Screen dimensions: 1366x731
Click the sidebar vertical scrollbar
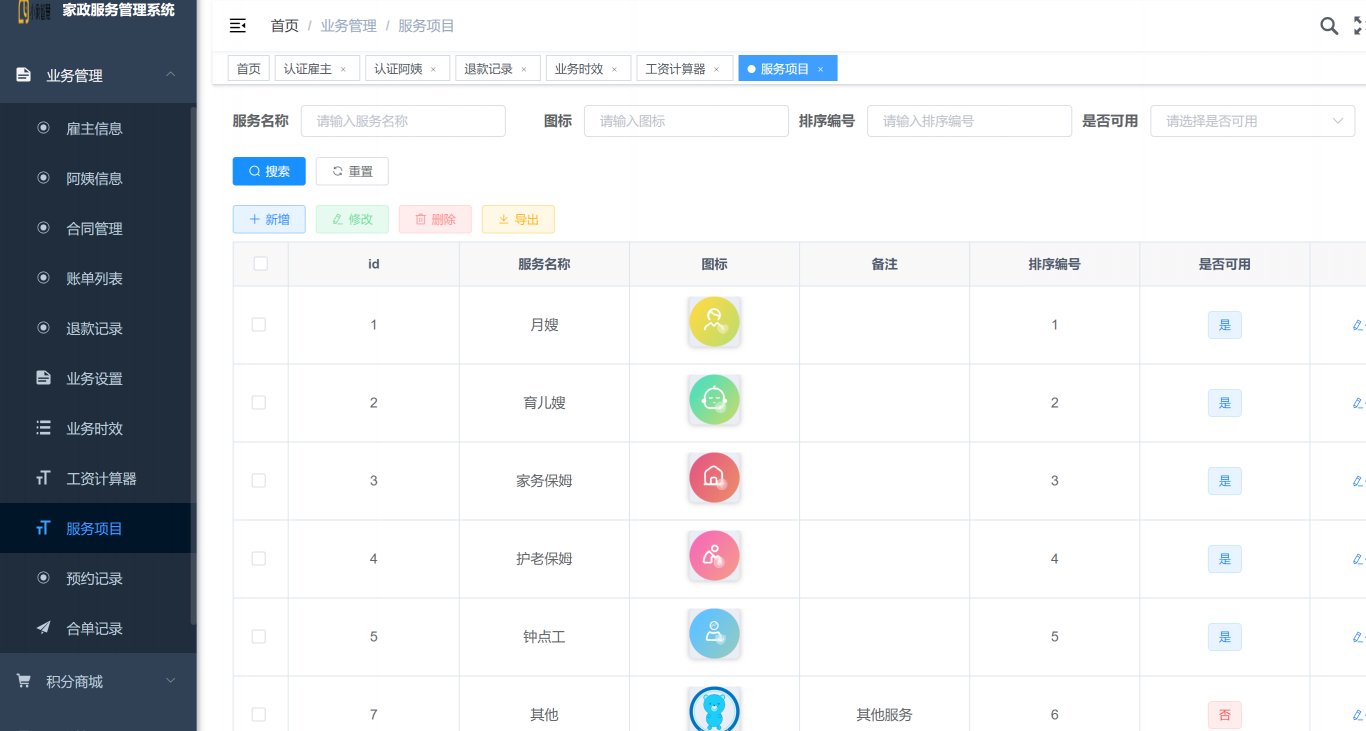[193, 365]
